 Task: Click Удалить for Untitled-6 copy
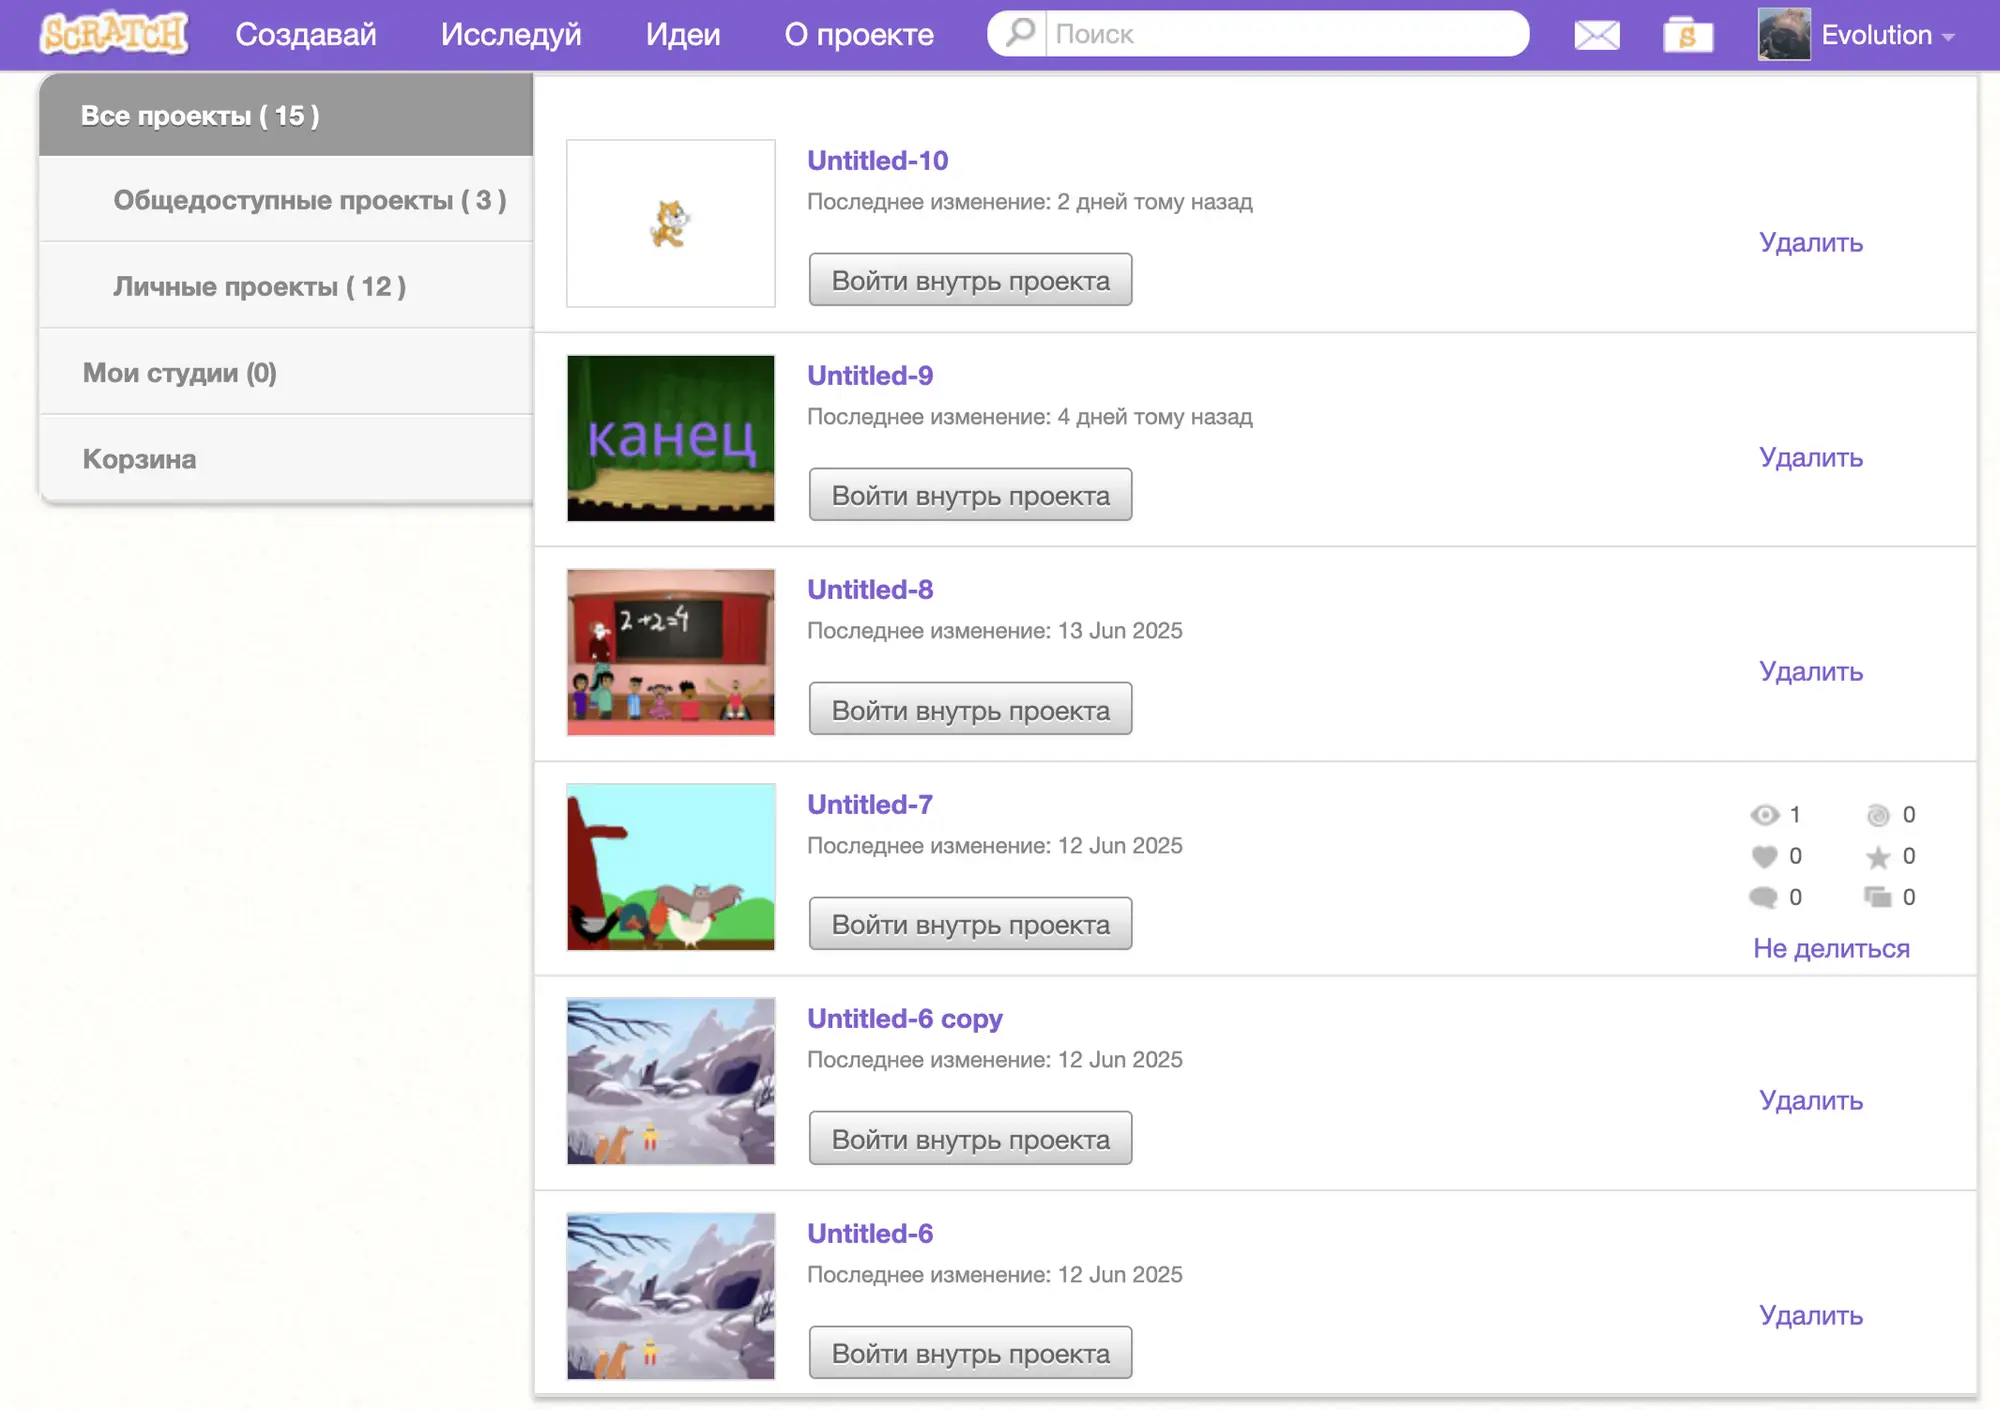click(x=1811, y=1101)
